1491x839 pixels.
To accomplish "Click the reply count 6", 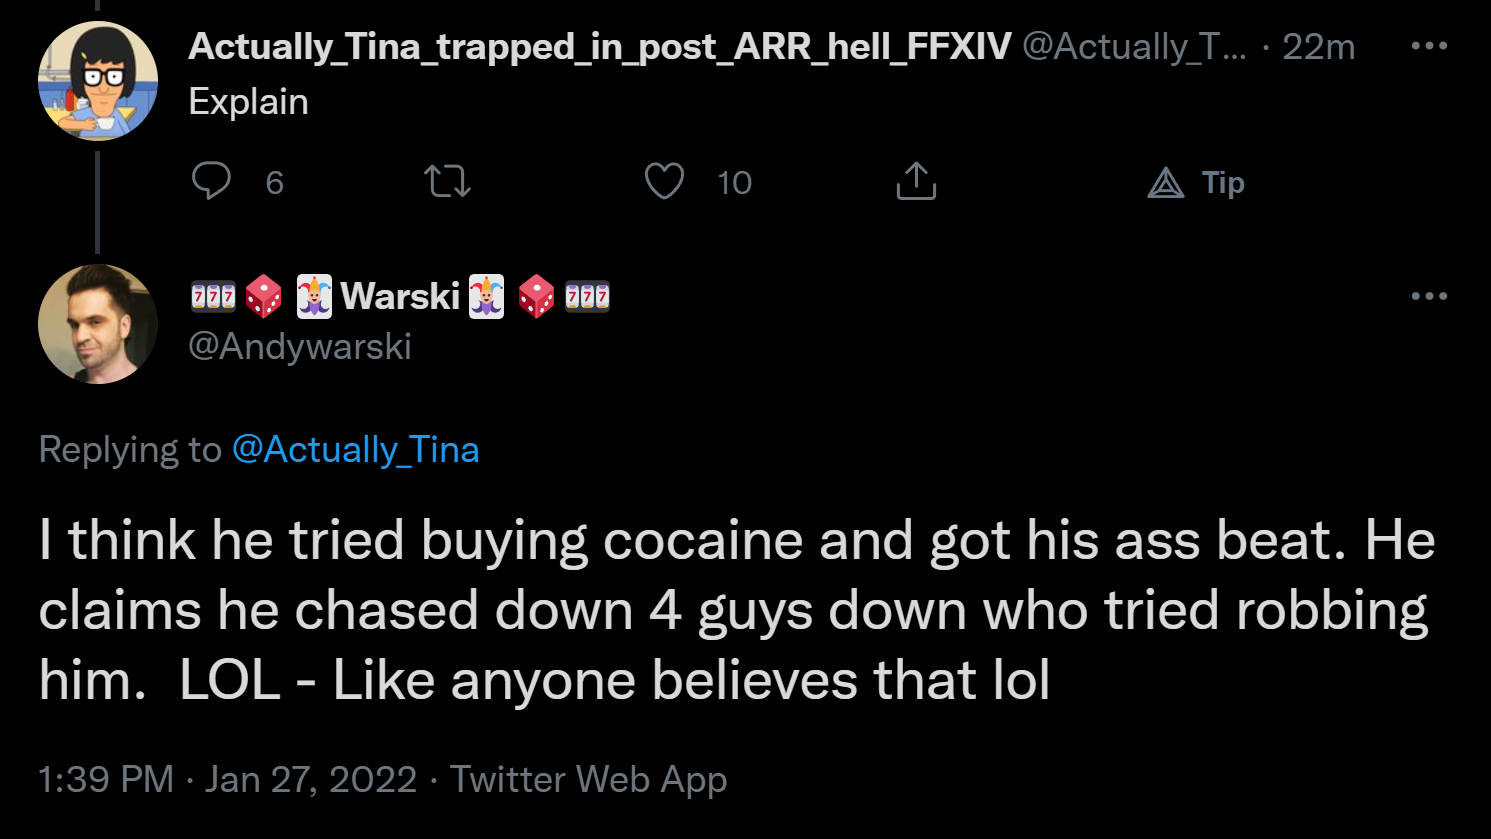I will 274,182.
